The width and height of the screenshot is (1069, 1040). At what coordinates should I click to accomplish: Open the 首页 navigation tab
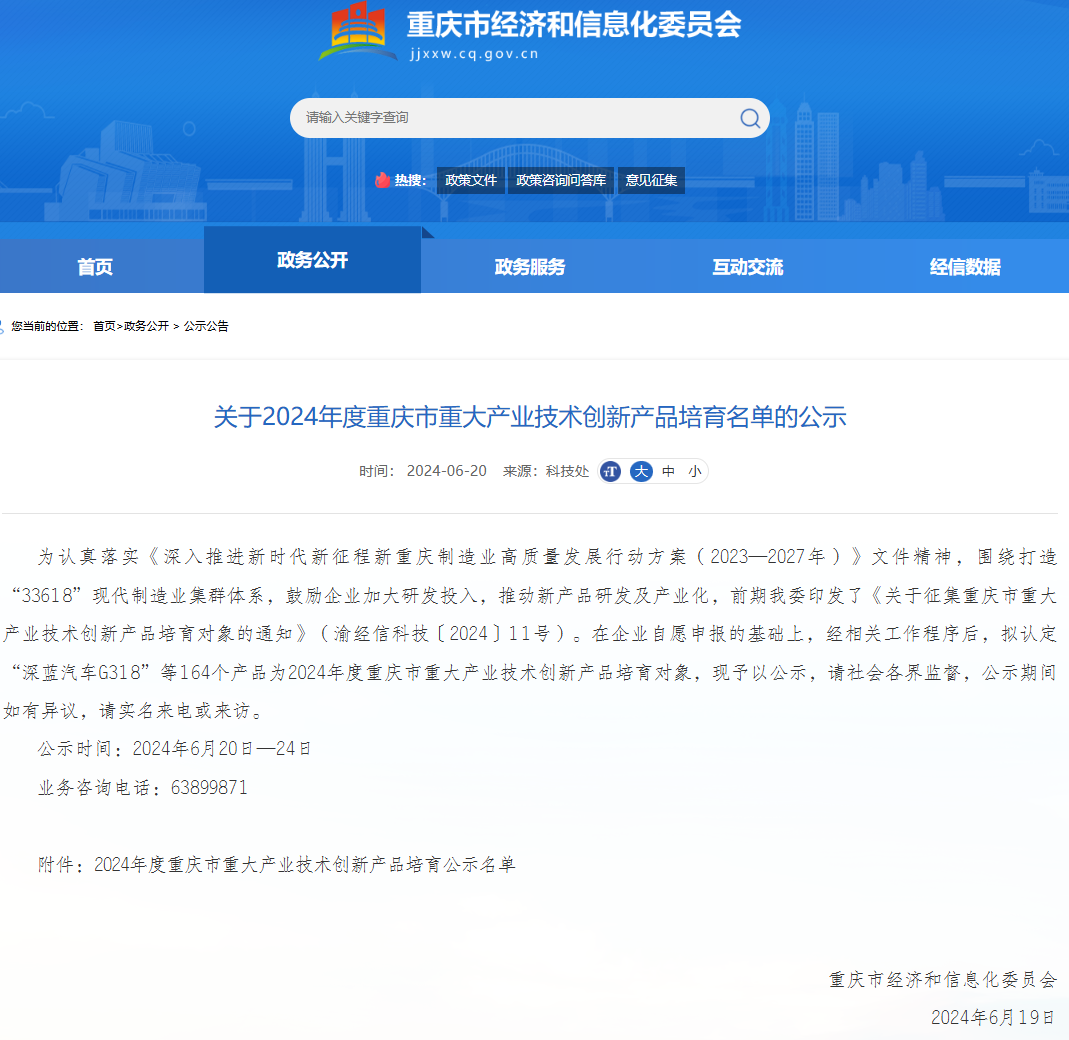[96, 267]
